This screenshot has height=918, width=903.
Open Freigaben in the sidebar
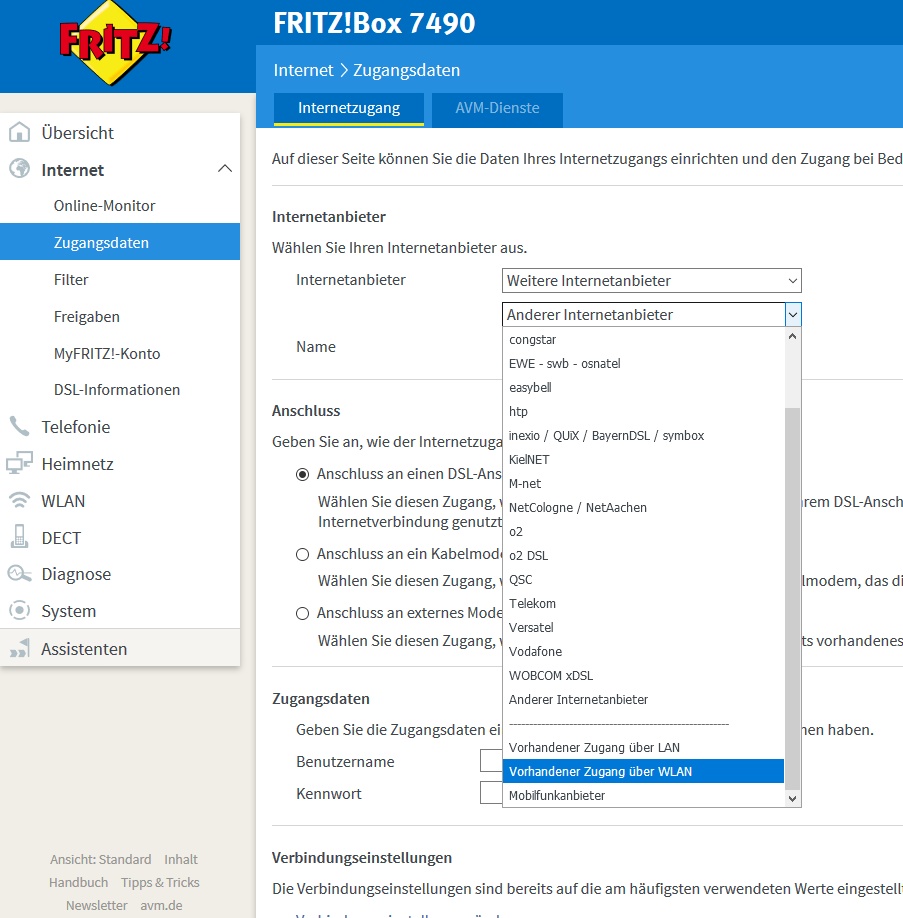click(x=87, y=317)
